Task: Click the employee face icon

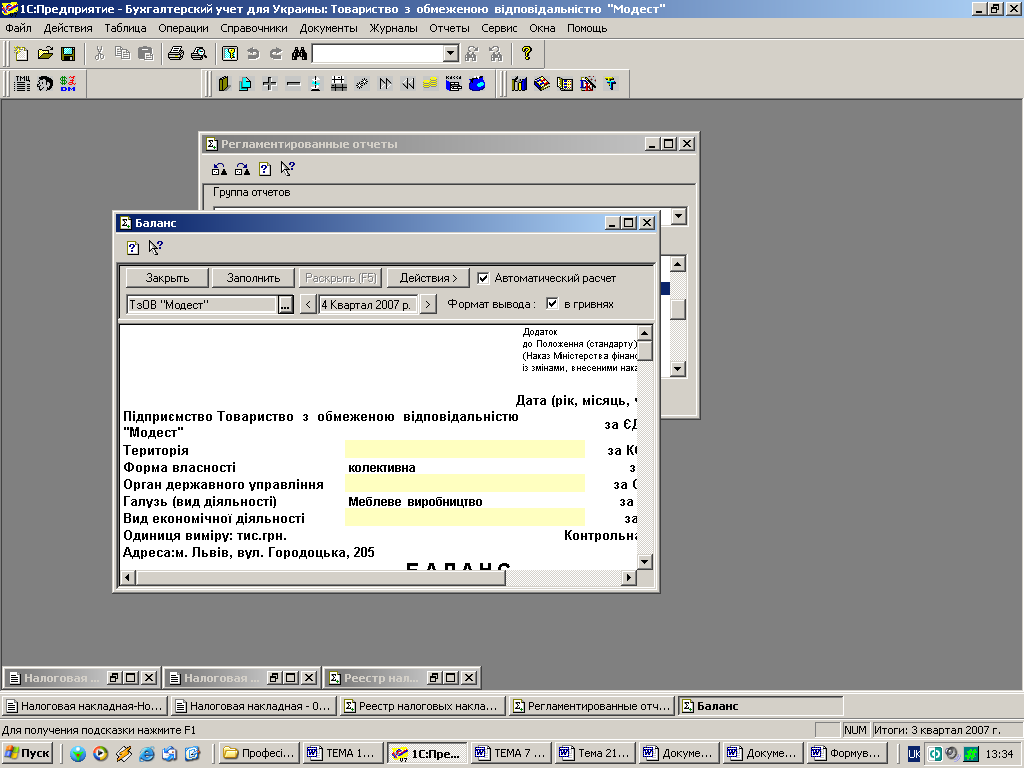Action: pos(45,84)
